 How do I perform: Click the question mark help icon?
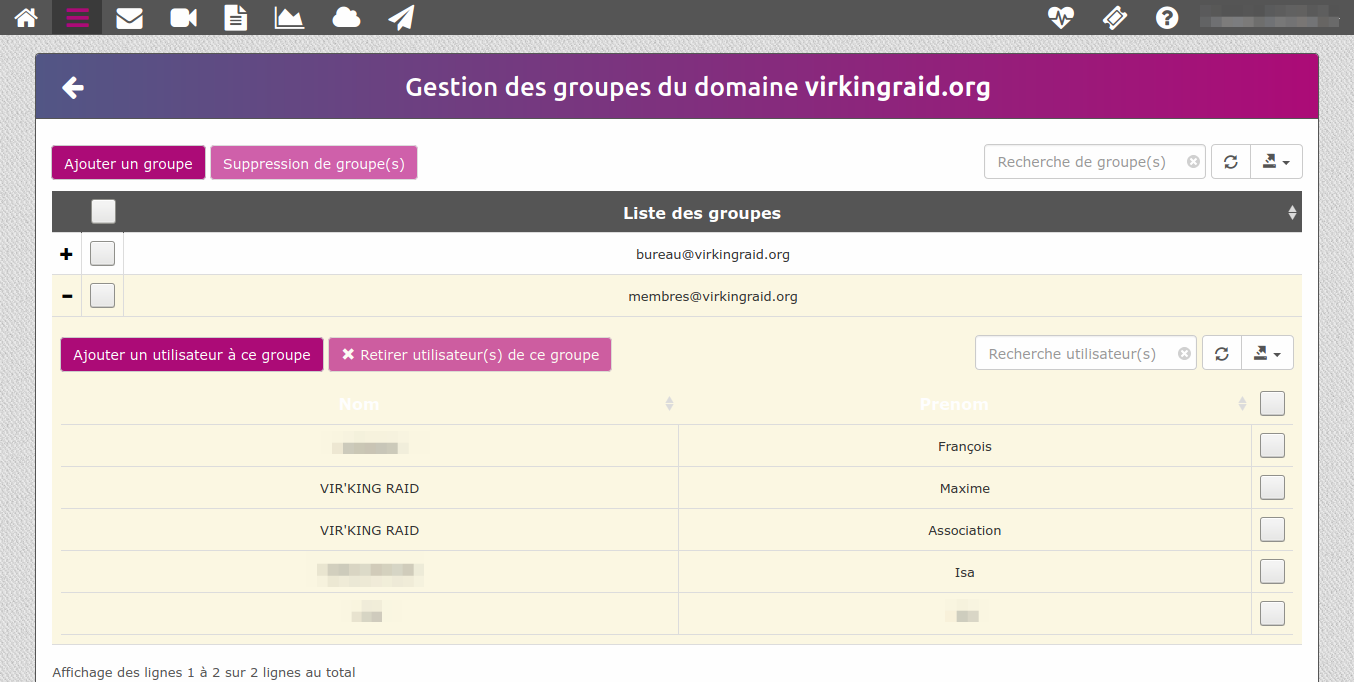coord(1166,17)
